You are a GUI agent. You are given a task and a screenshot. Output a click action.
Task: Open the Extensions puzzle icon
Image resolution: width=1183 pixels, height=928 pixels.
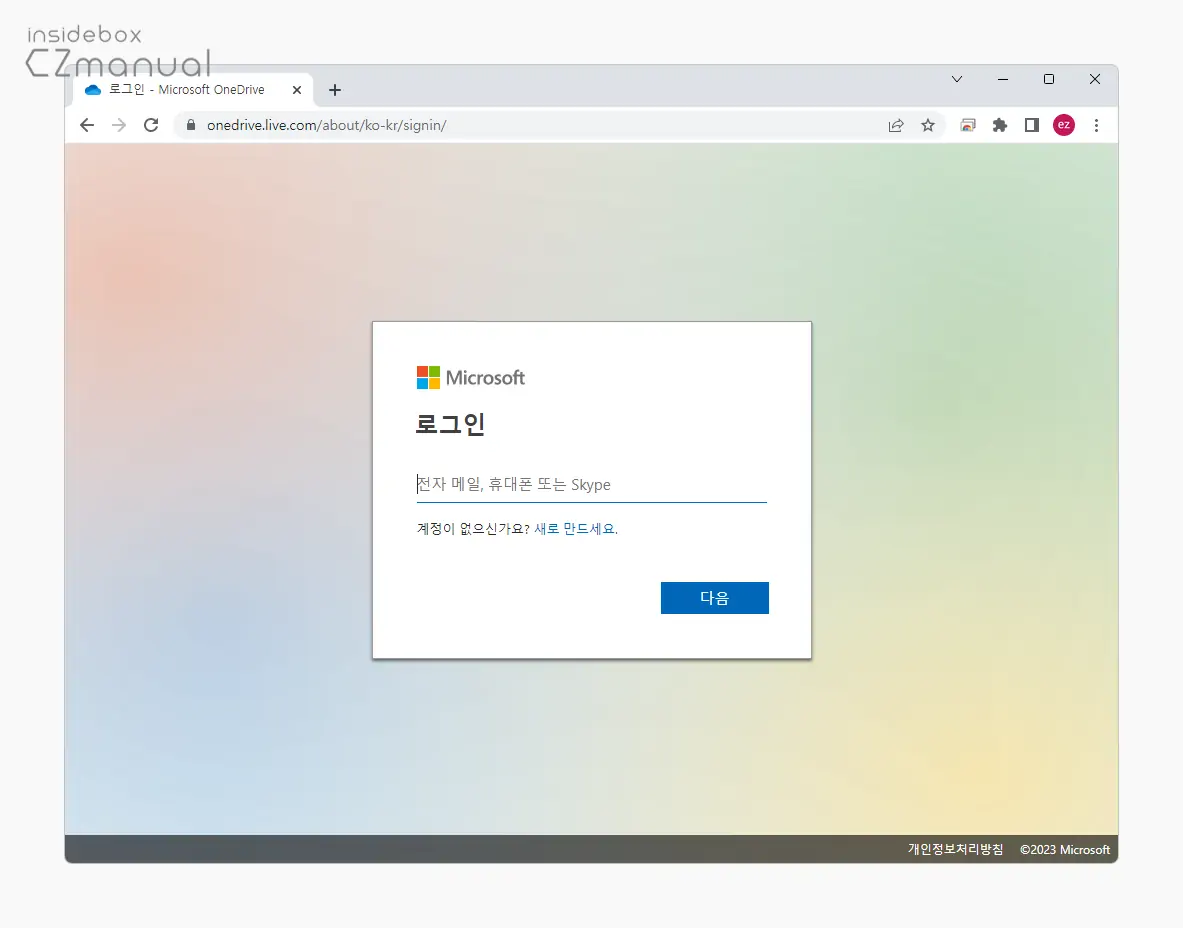tap(1000, 125)
